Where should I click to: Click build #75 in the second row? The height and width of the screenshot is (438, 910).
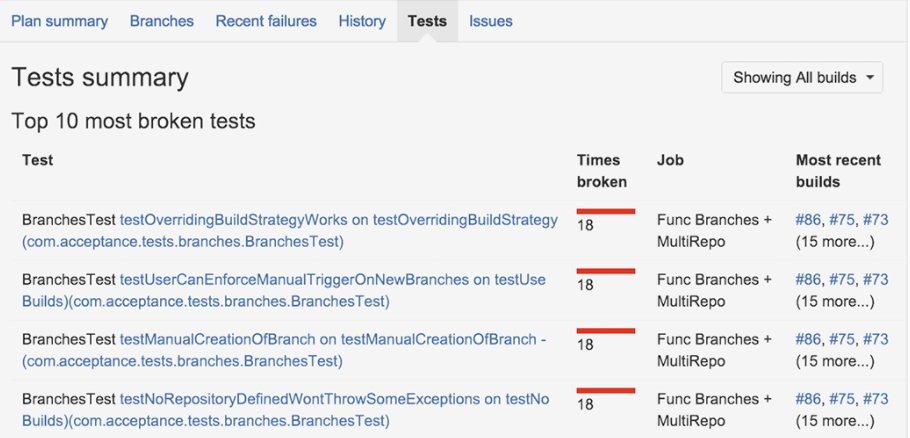(842, 280)
